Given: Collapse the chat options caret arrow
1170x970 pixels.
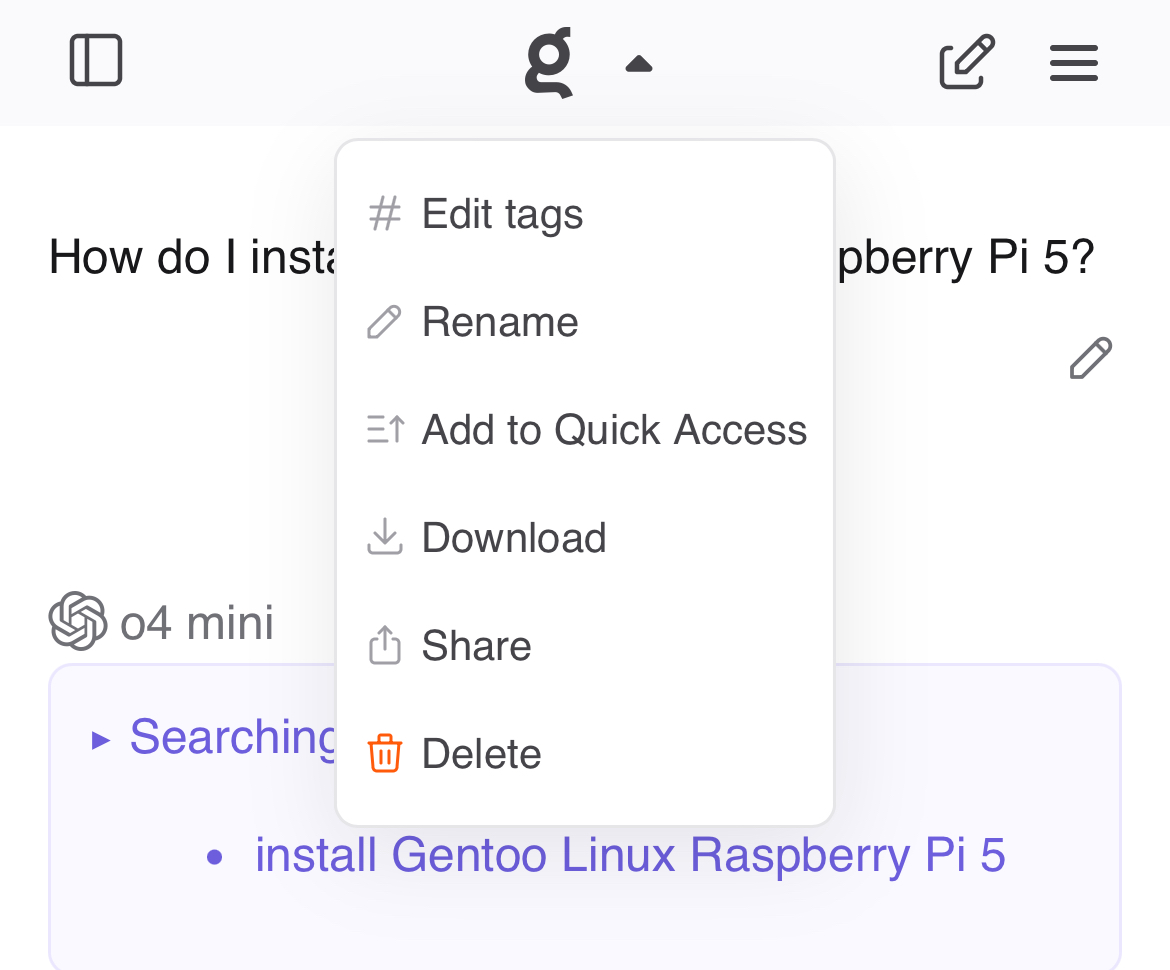Looking at the screenshot, I should point(638,65).
